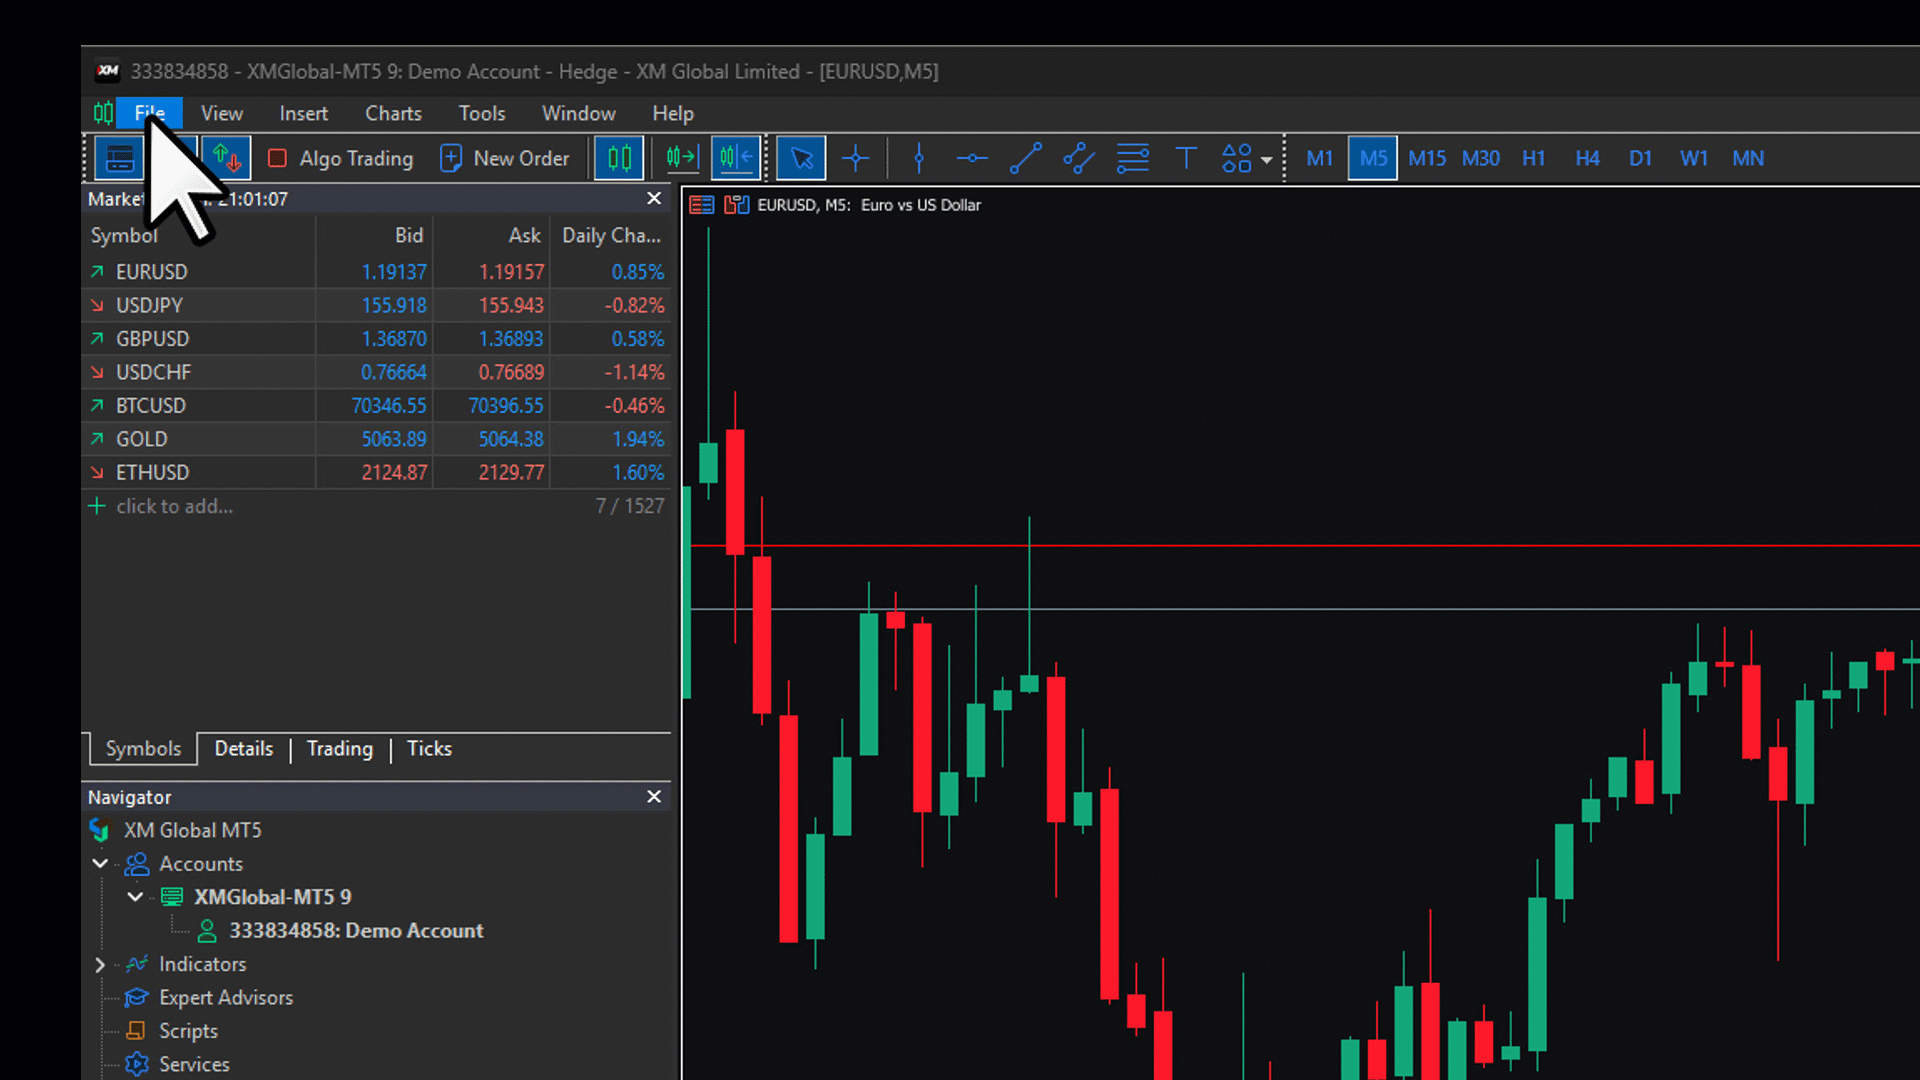Select the crosshair tool
1920x1080 pixels.
856,158
